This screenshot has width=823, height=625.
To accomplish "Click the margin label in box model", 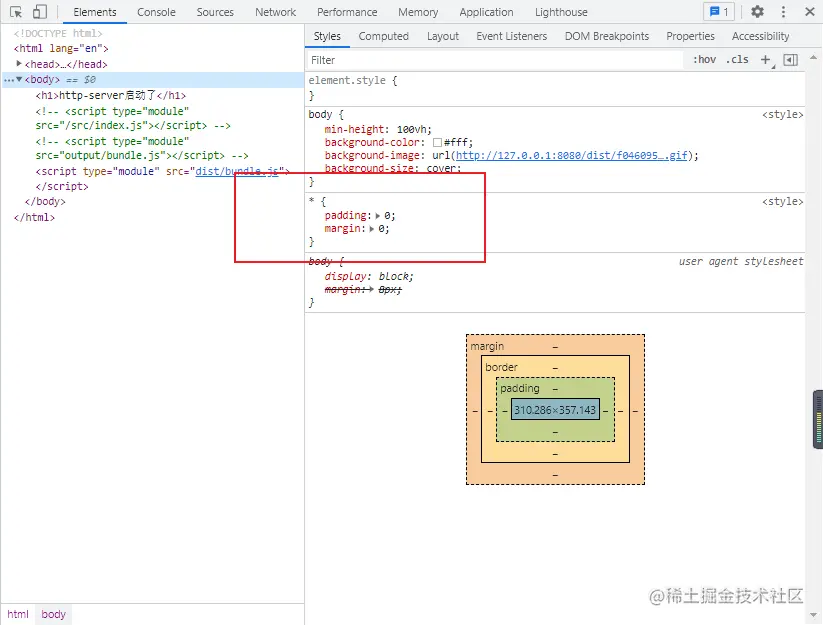I will tap(487, 346).
